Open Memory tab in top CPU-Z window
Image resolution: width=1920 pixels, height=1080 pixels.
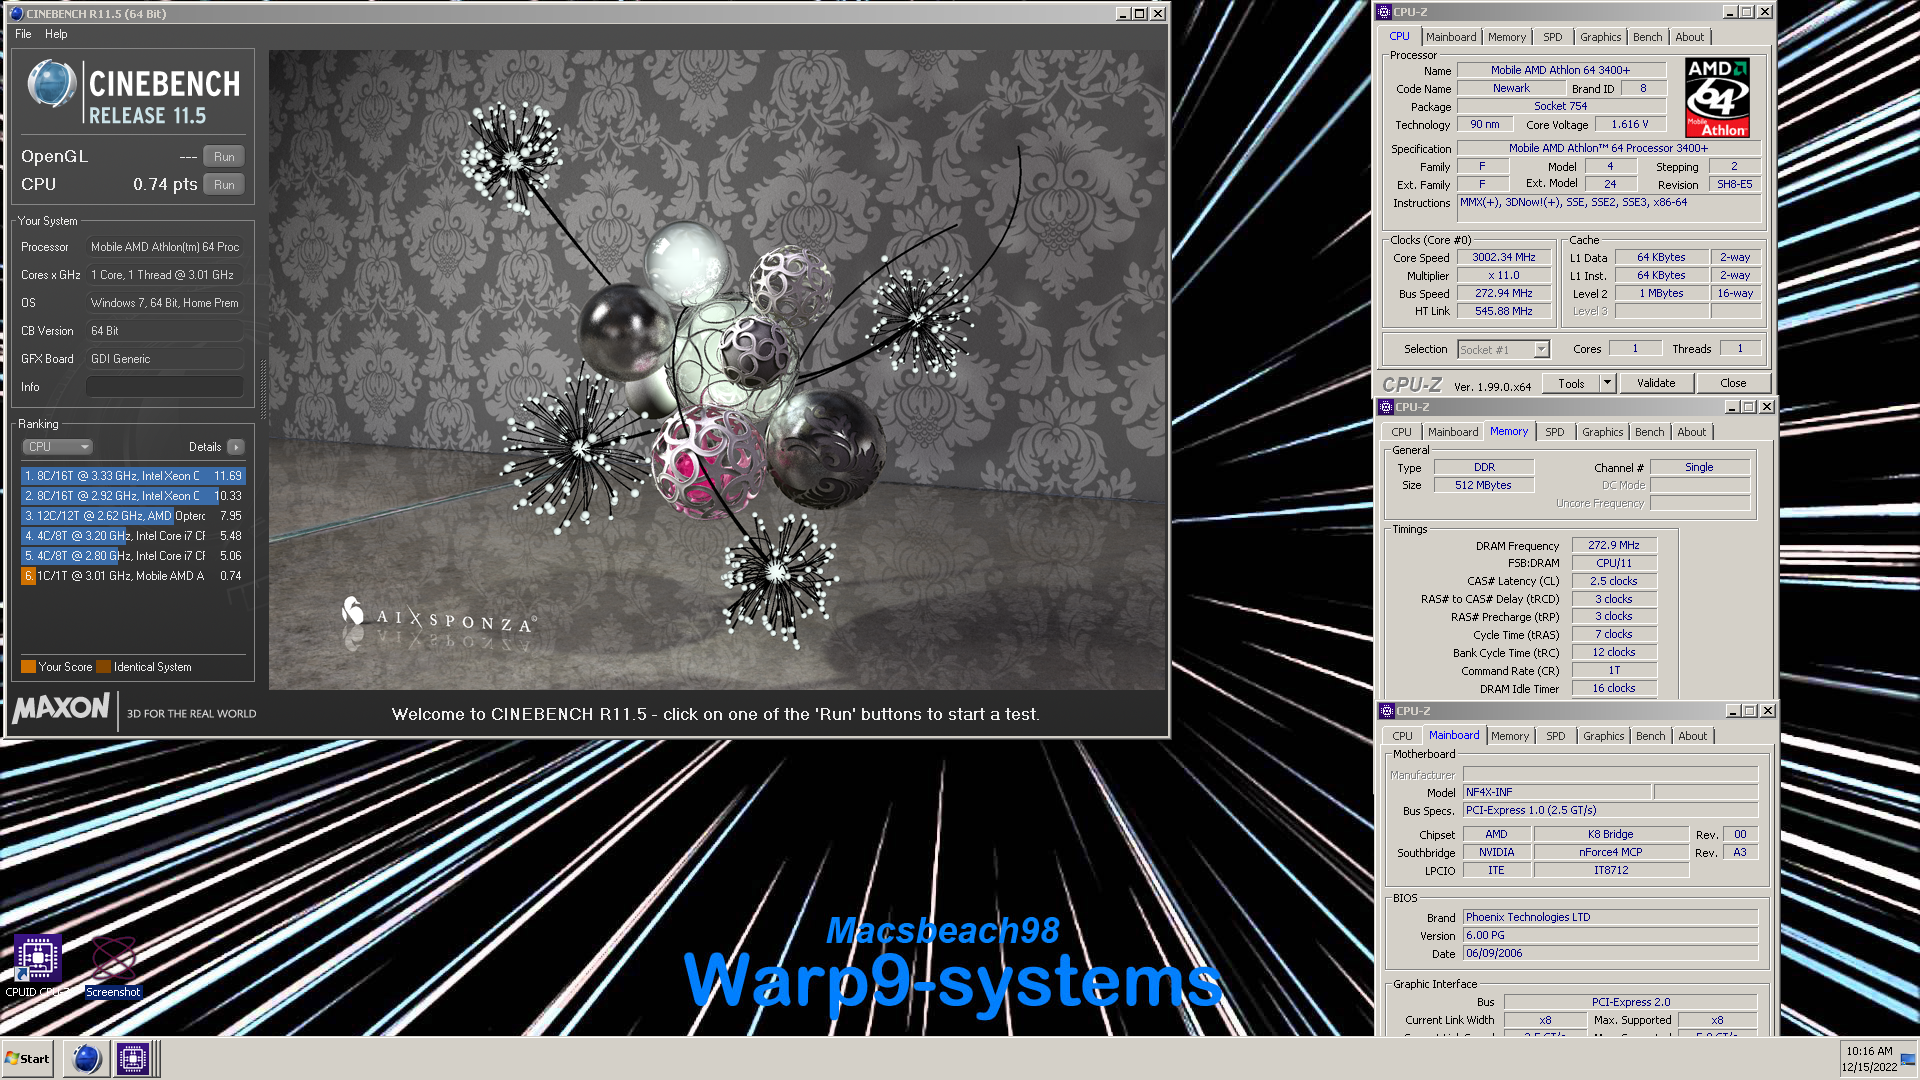tap(1507, 37)
